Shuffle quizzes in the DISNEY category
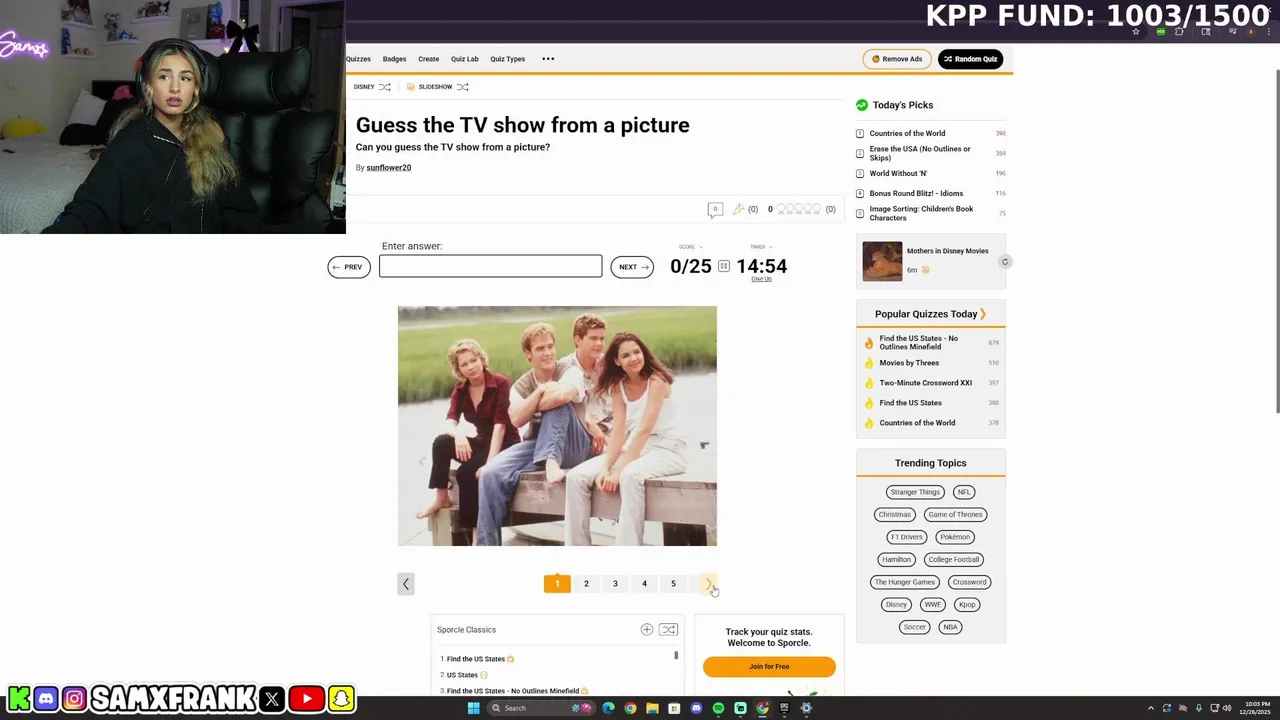The width and height of the screenshot is (1280, 720). 384,87
